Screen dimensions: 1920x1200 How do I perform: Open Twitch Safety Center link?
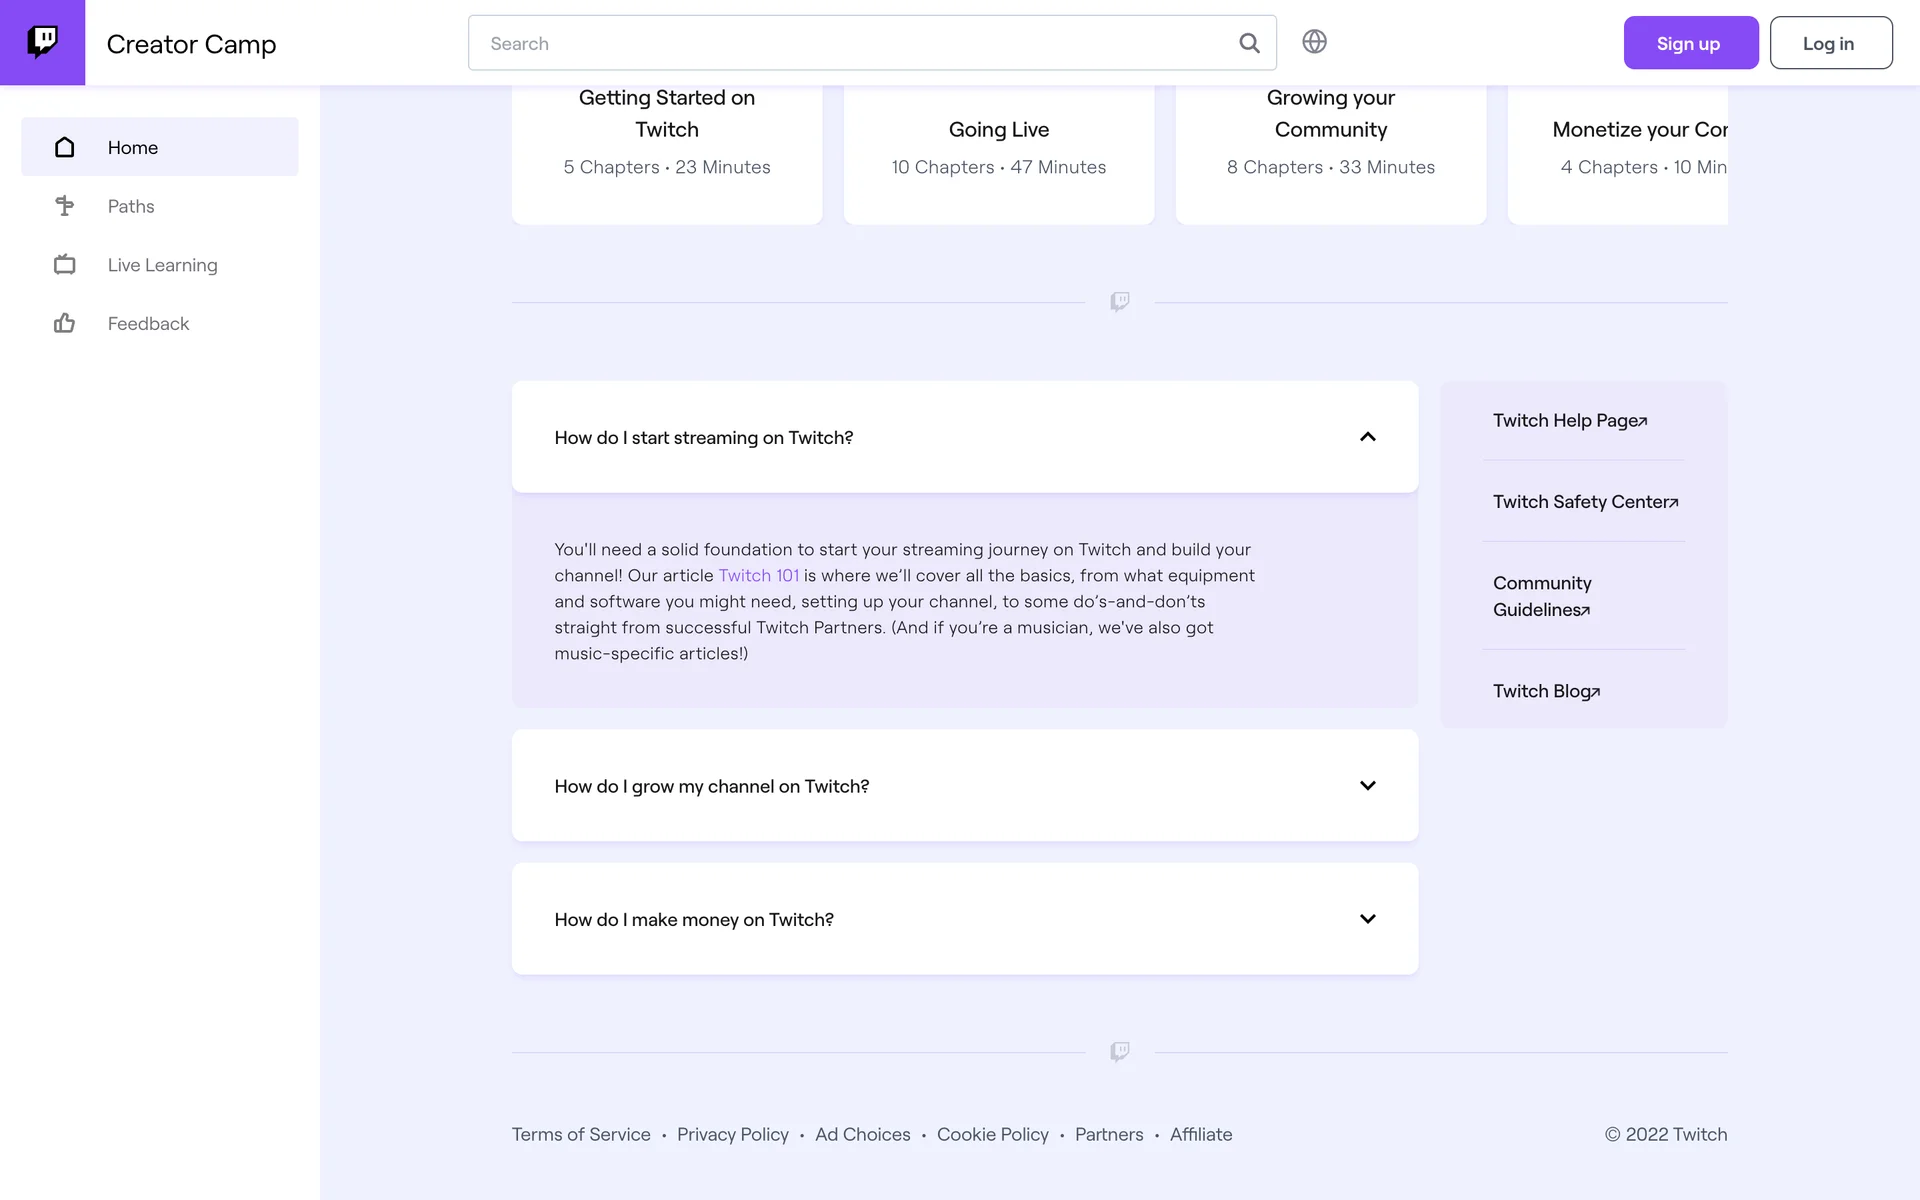[1585, 502]
